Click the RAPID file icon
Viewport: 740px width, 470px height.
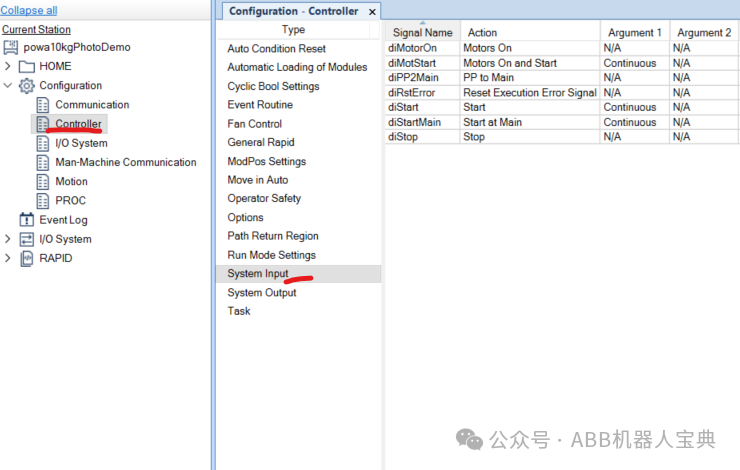point(26,259)
